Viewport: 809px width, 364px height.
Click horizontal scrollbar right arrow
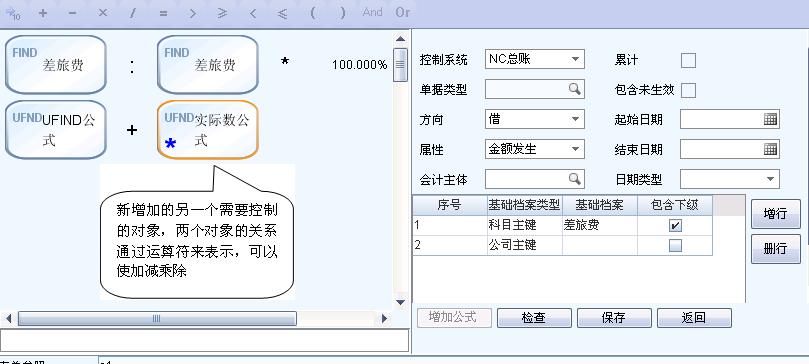pos(384,319)
